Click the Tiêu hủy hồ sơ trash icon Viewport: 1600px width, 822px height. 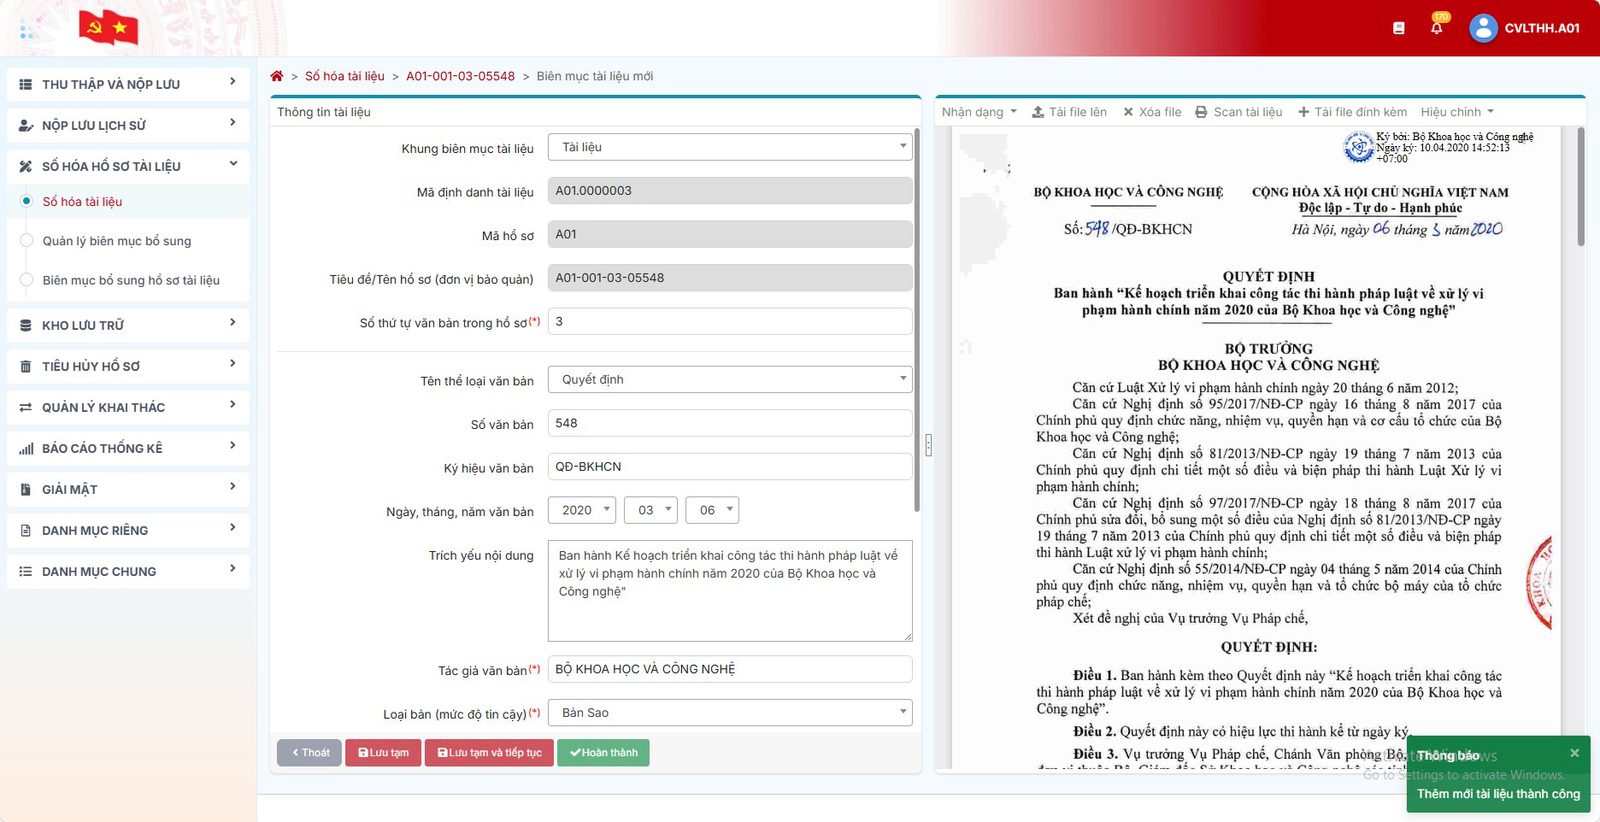coord(26,367)
